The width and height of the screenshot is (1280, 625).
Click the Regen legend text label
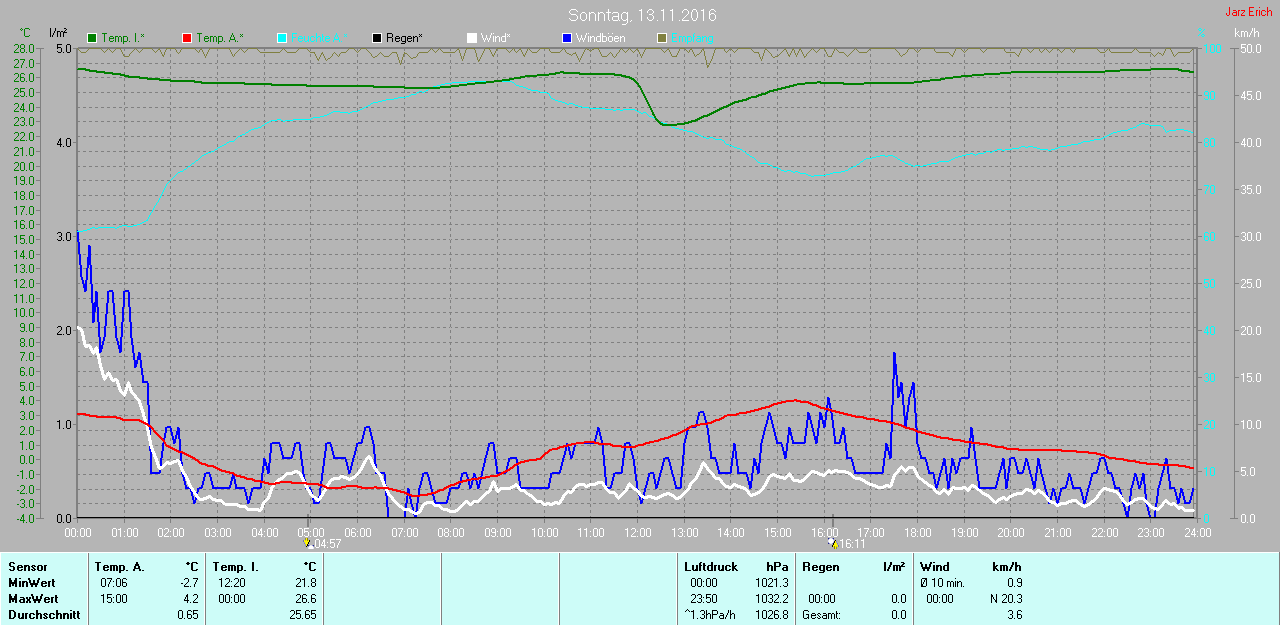[404, 38]
